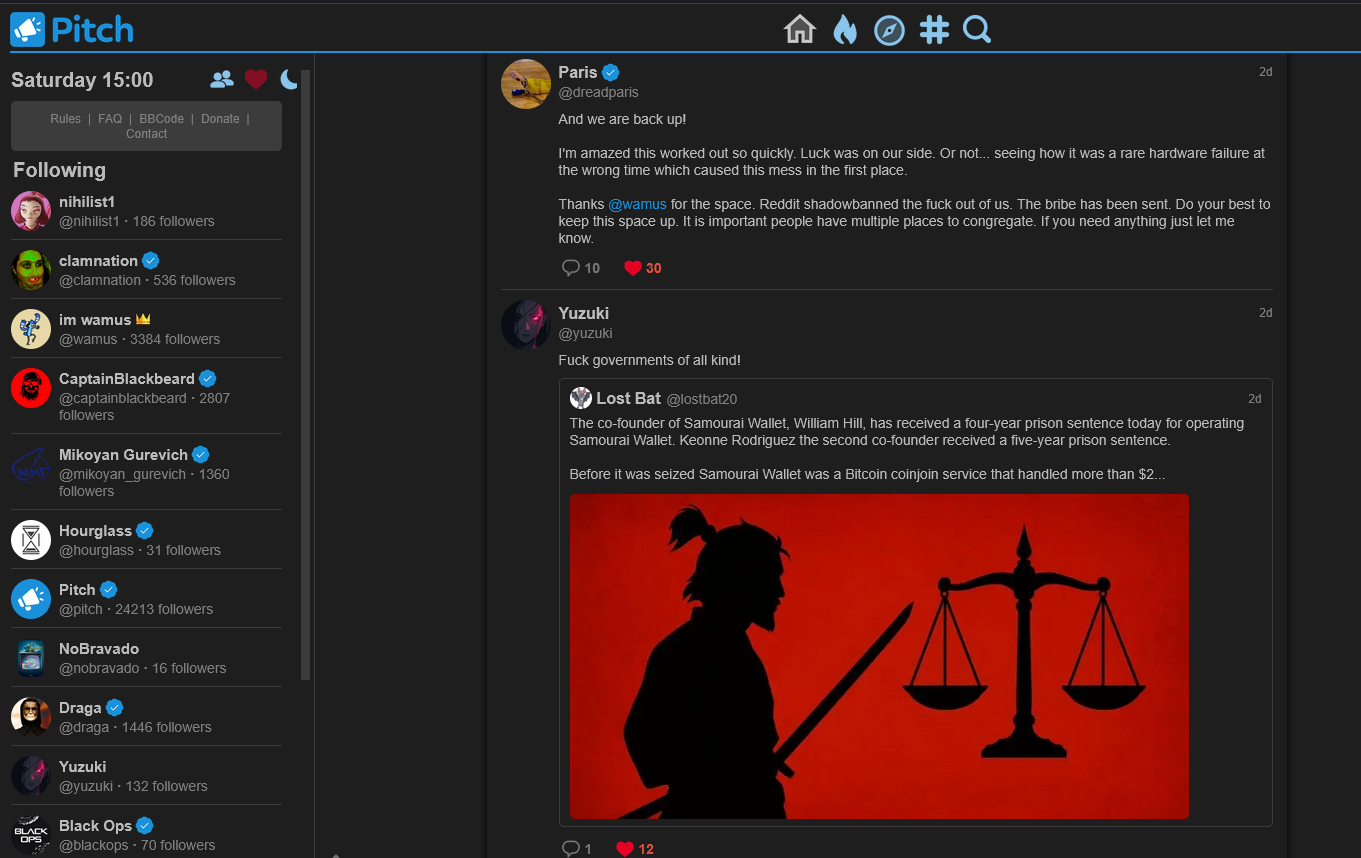Click the magnifying glass search icon

[977, 30]
